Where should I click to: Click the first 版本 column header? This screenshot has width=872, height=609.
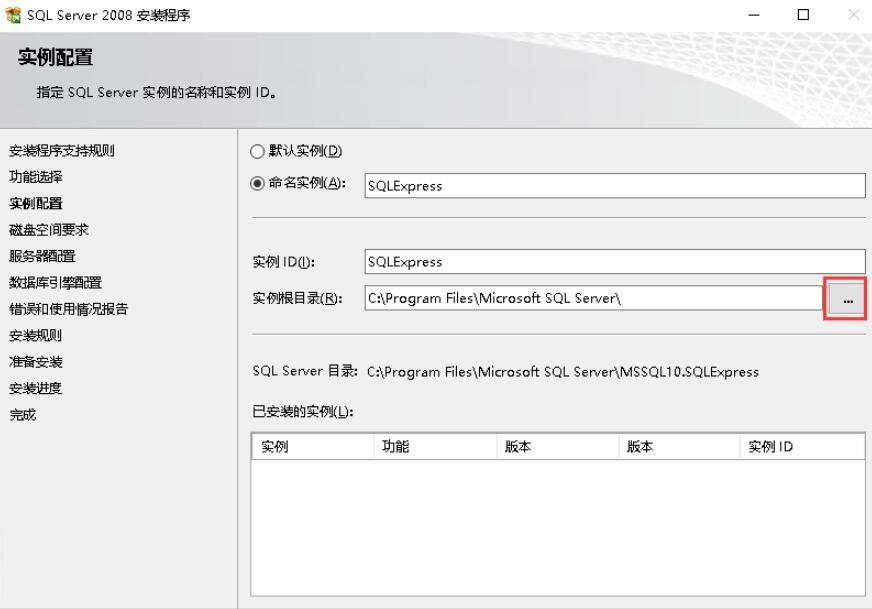558,447
